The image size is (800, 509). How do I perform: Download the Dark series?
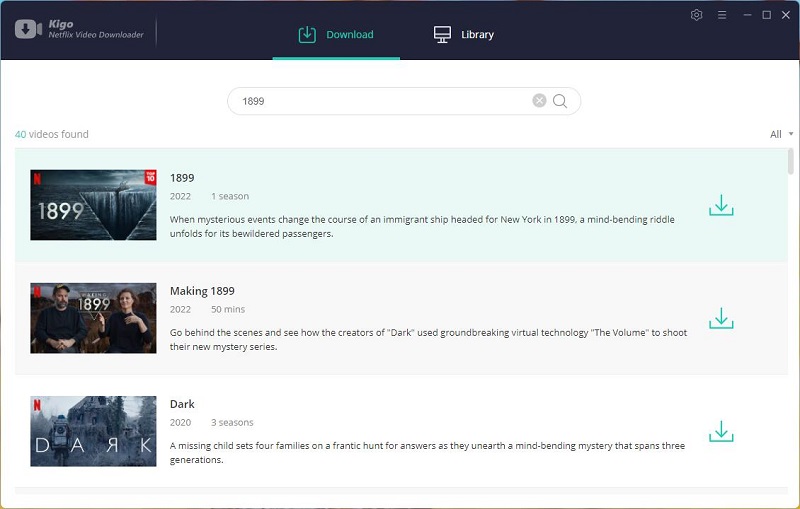(721, 431)
